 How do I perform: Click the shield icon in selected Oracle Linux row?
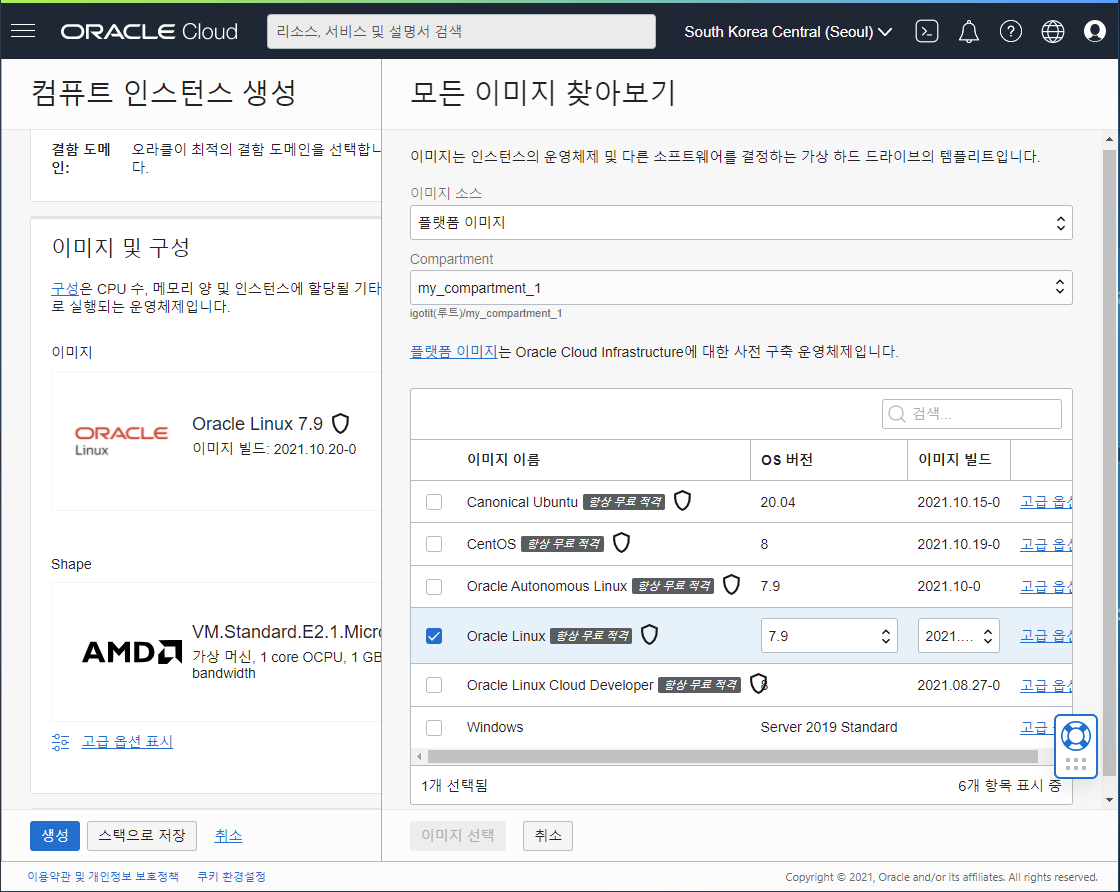pyautogui.click(x=649, y=634)
